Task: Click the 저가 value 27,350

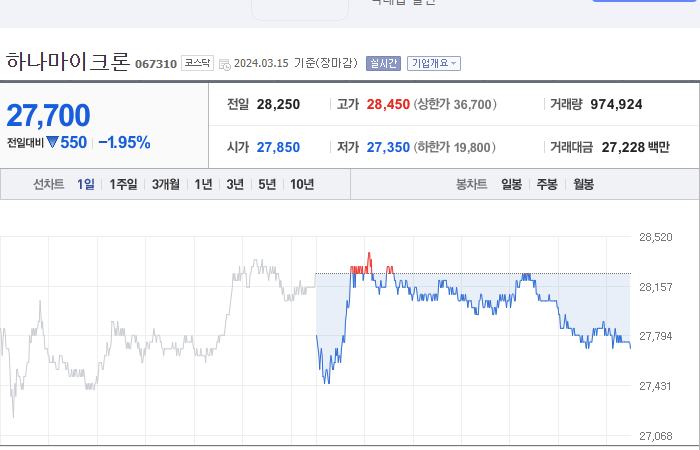Action: [388, 147]
